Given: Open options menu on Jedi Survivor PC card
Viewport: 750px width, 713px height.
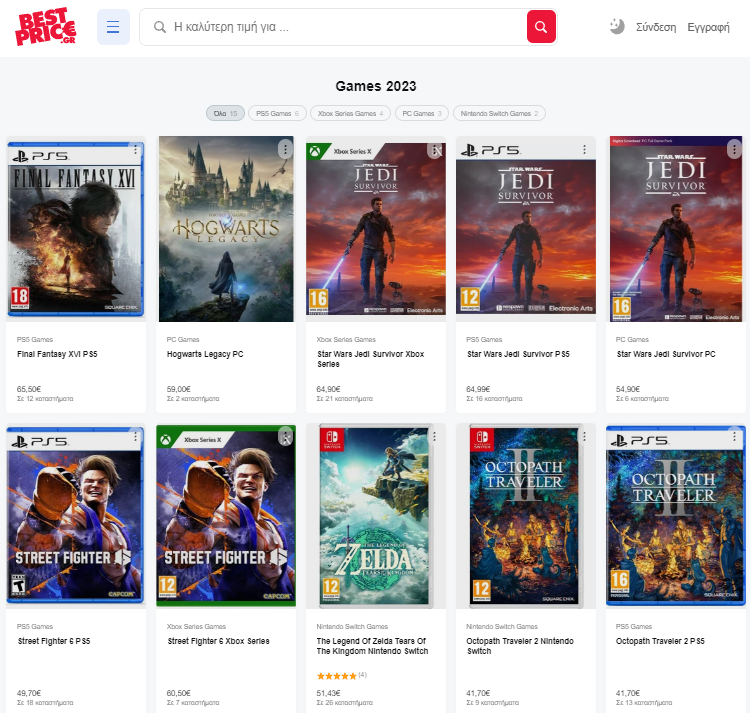Looking at the screenshot, I should (x=734, y=149).
